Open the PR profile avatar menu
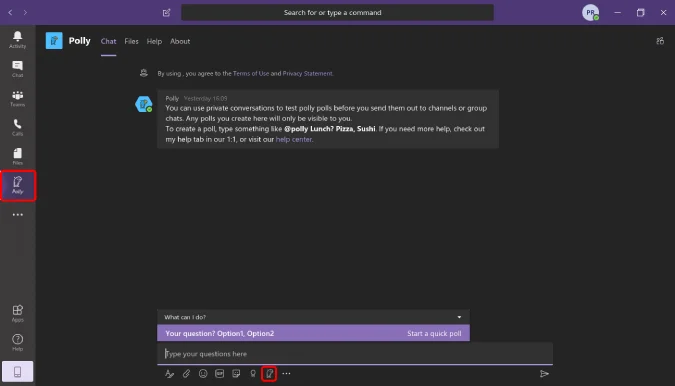675x386 pixels. tap(591, 12)
